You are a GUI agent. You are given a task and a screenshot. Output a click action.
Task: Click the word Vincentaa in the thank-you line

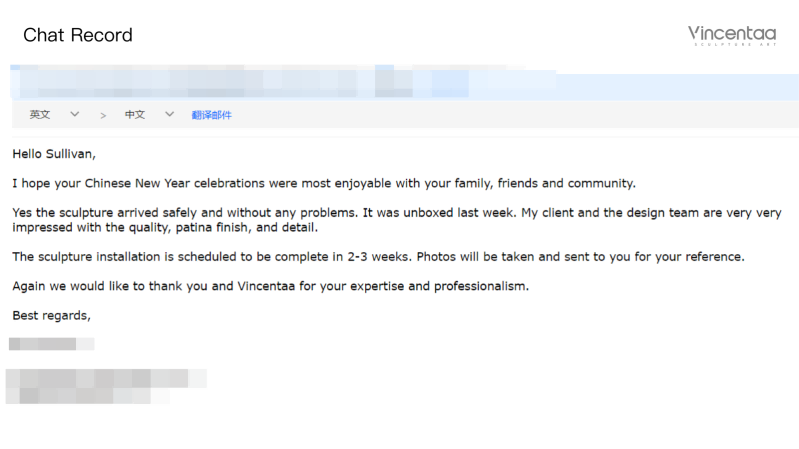click(266, 286)
